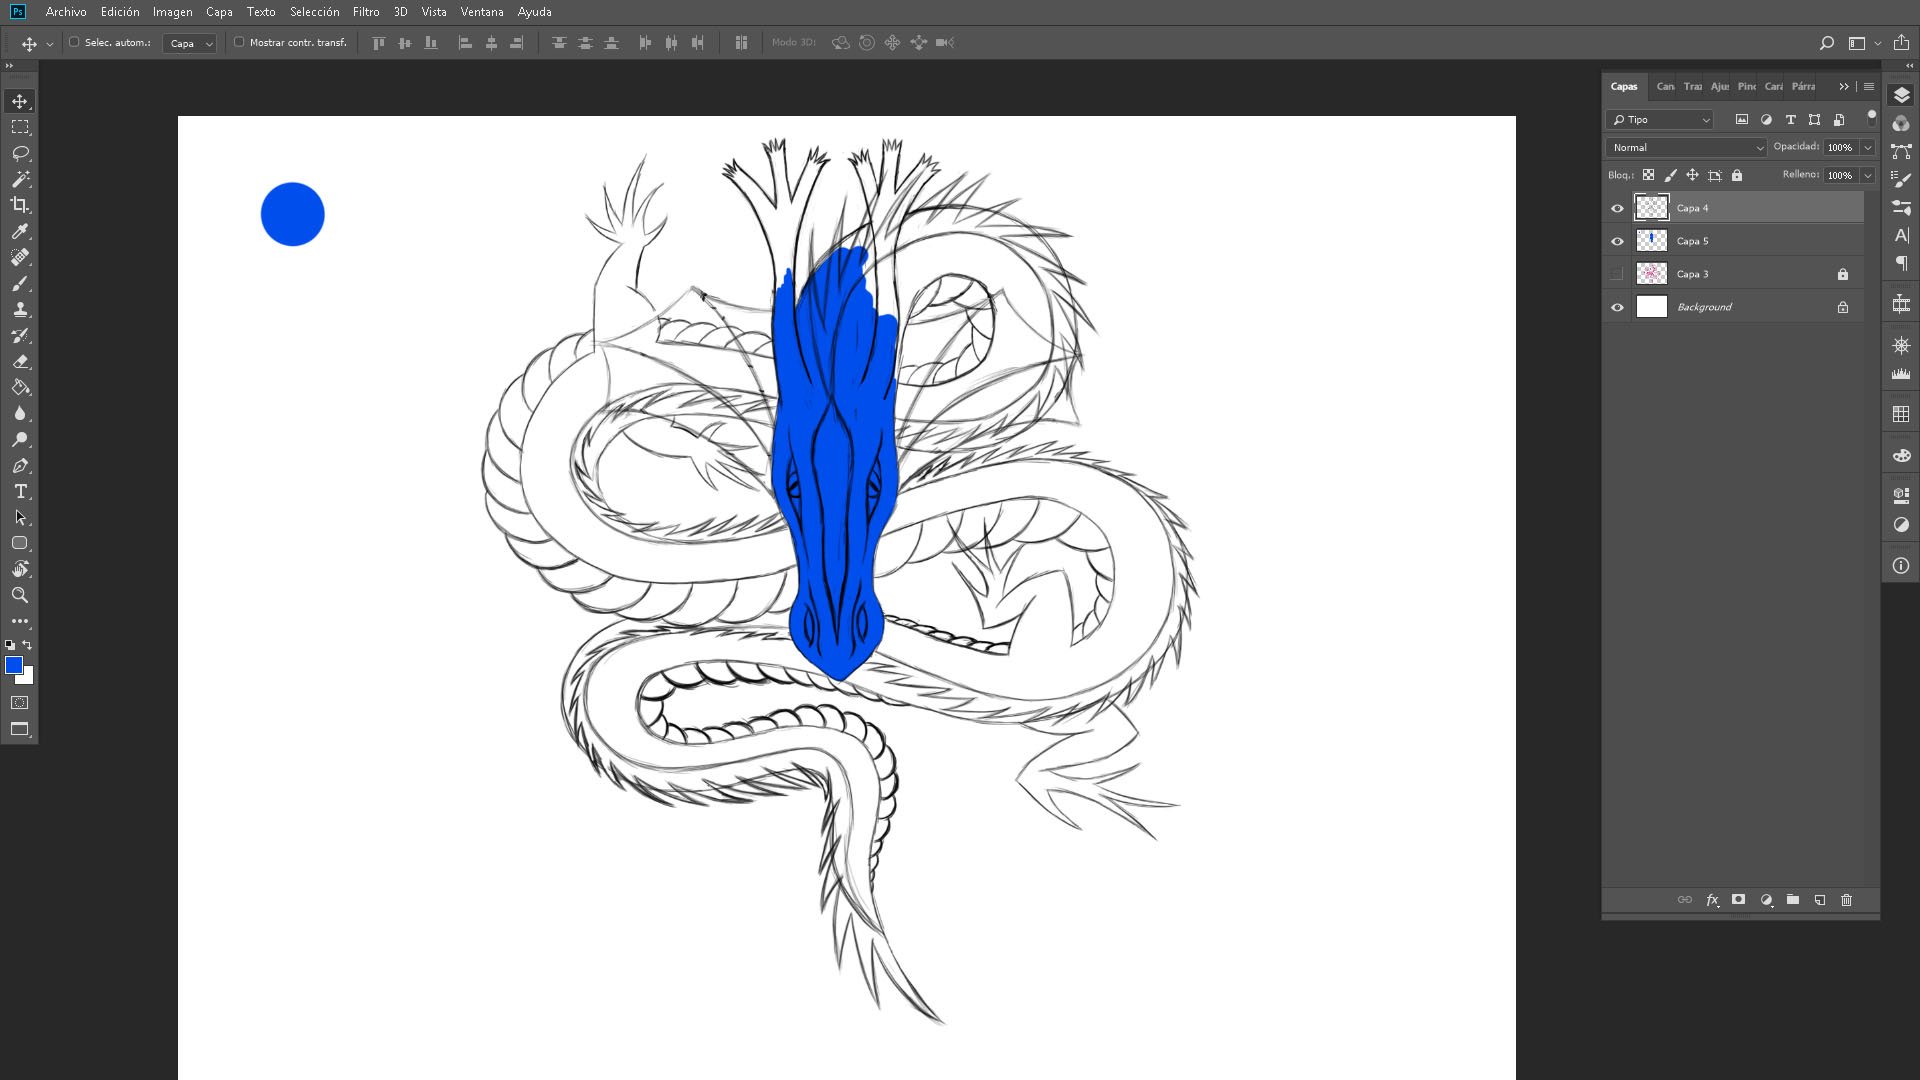Open the Archivo menu

point(66,12)
